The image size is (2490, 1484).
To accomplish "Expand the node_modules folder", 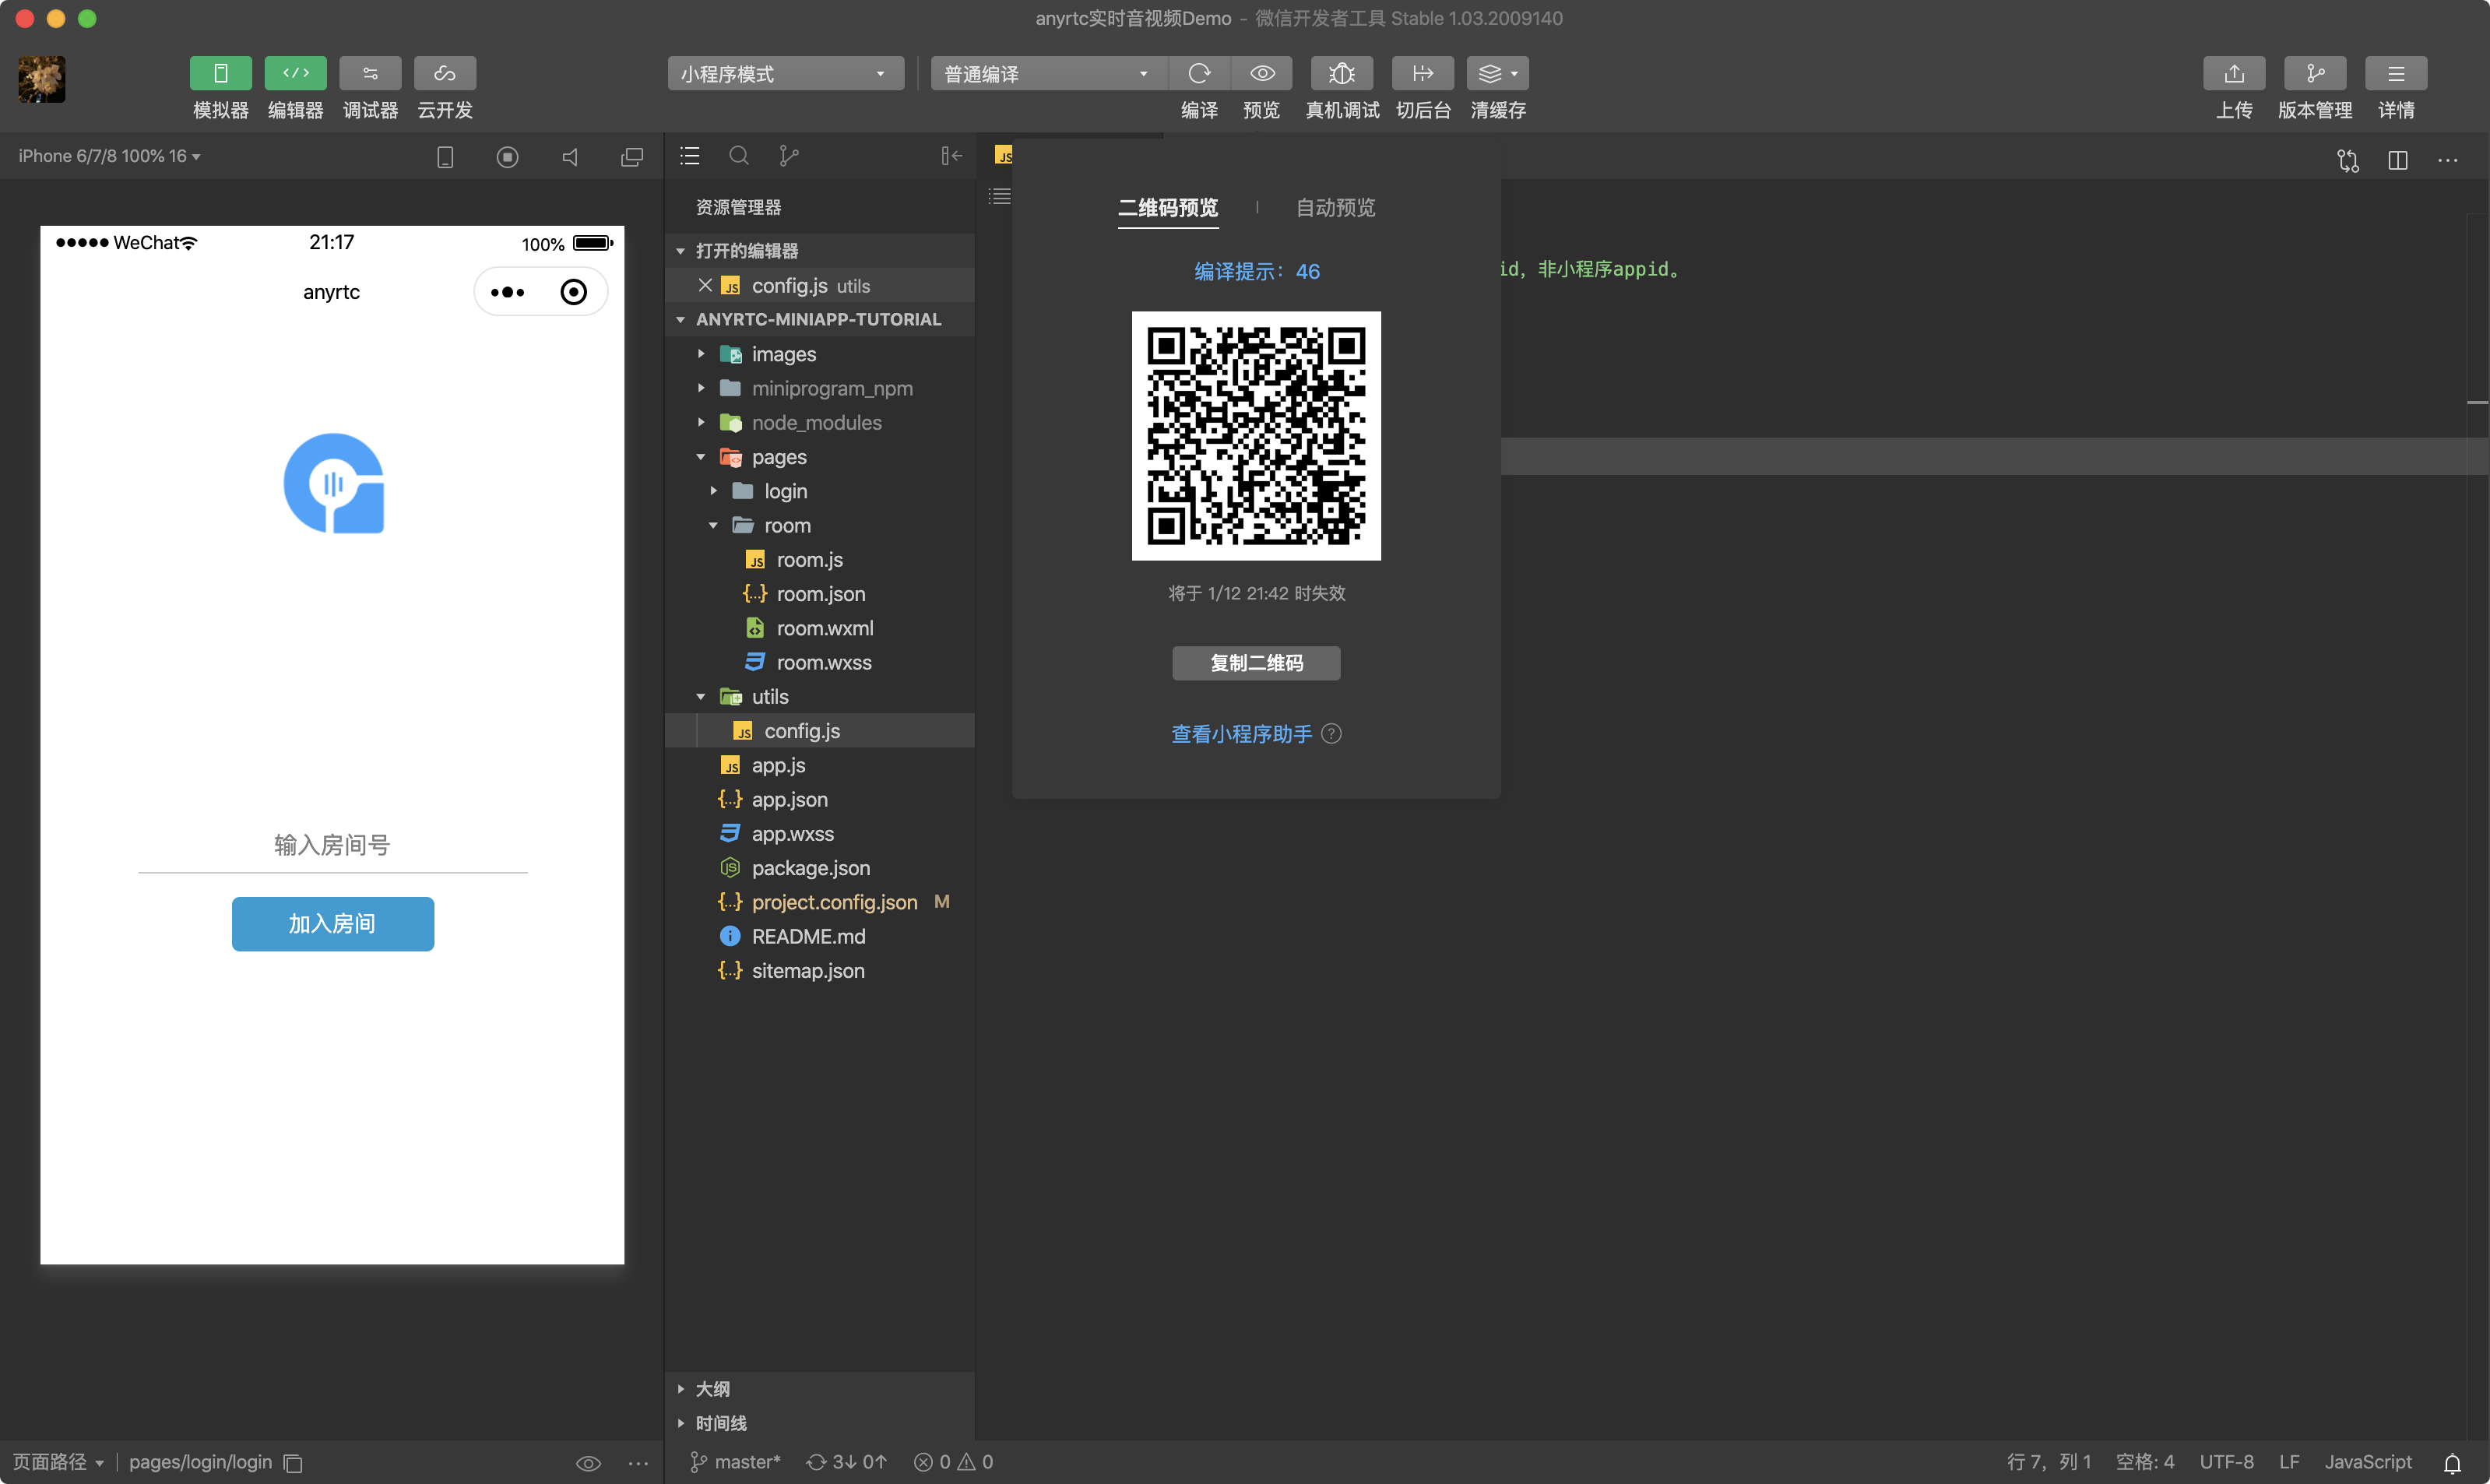I will pos(820,422).
